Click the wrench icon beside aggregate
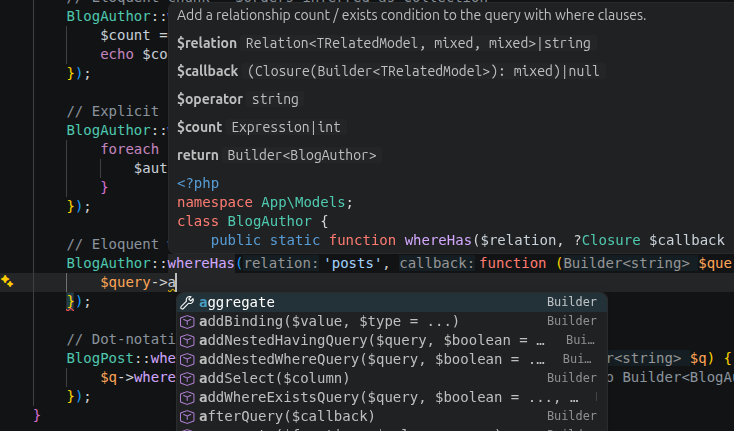734x431 pixels. tap(187, 302)
